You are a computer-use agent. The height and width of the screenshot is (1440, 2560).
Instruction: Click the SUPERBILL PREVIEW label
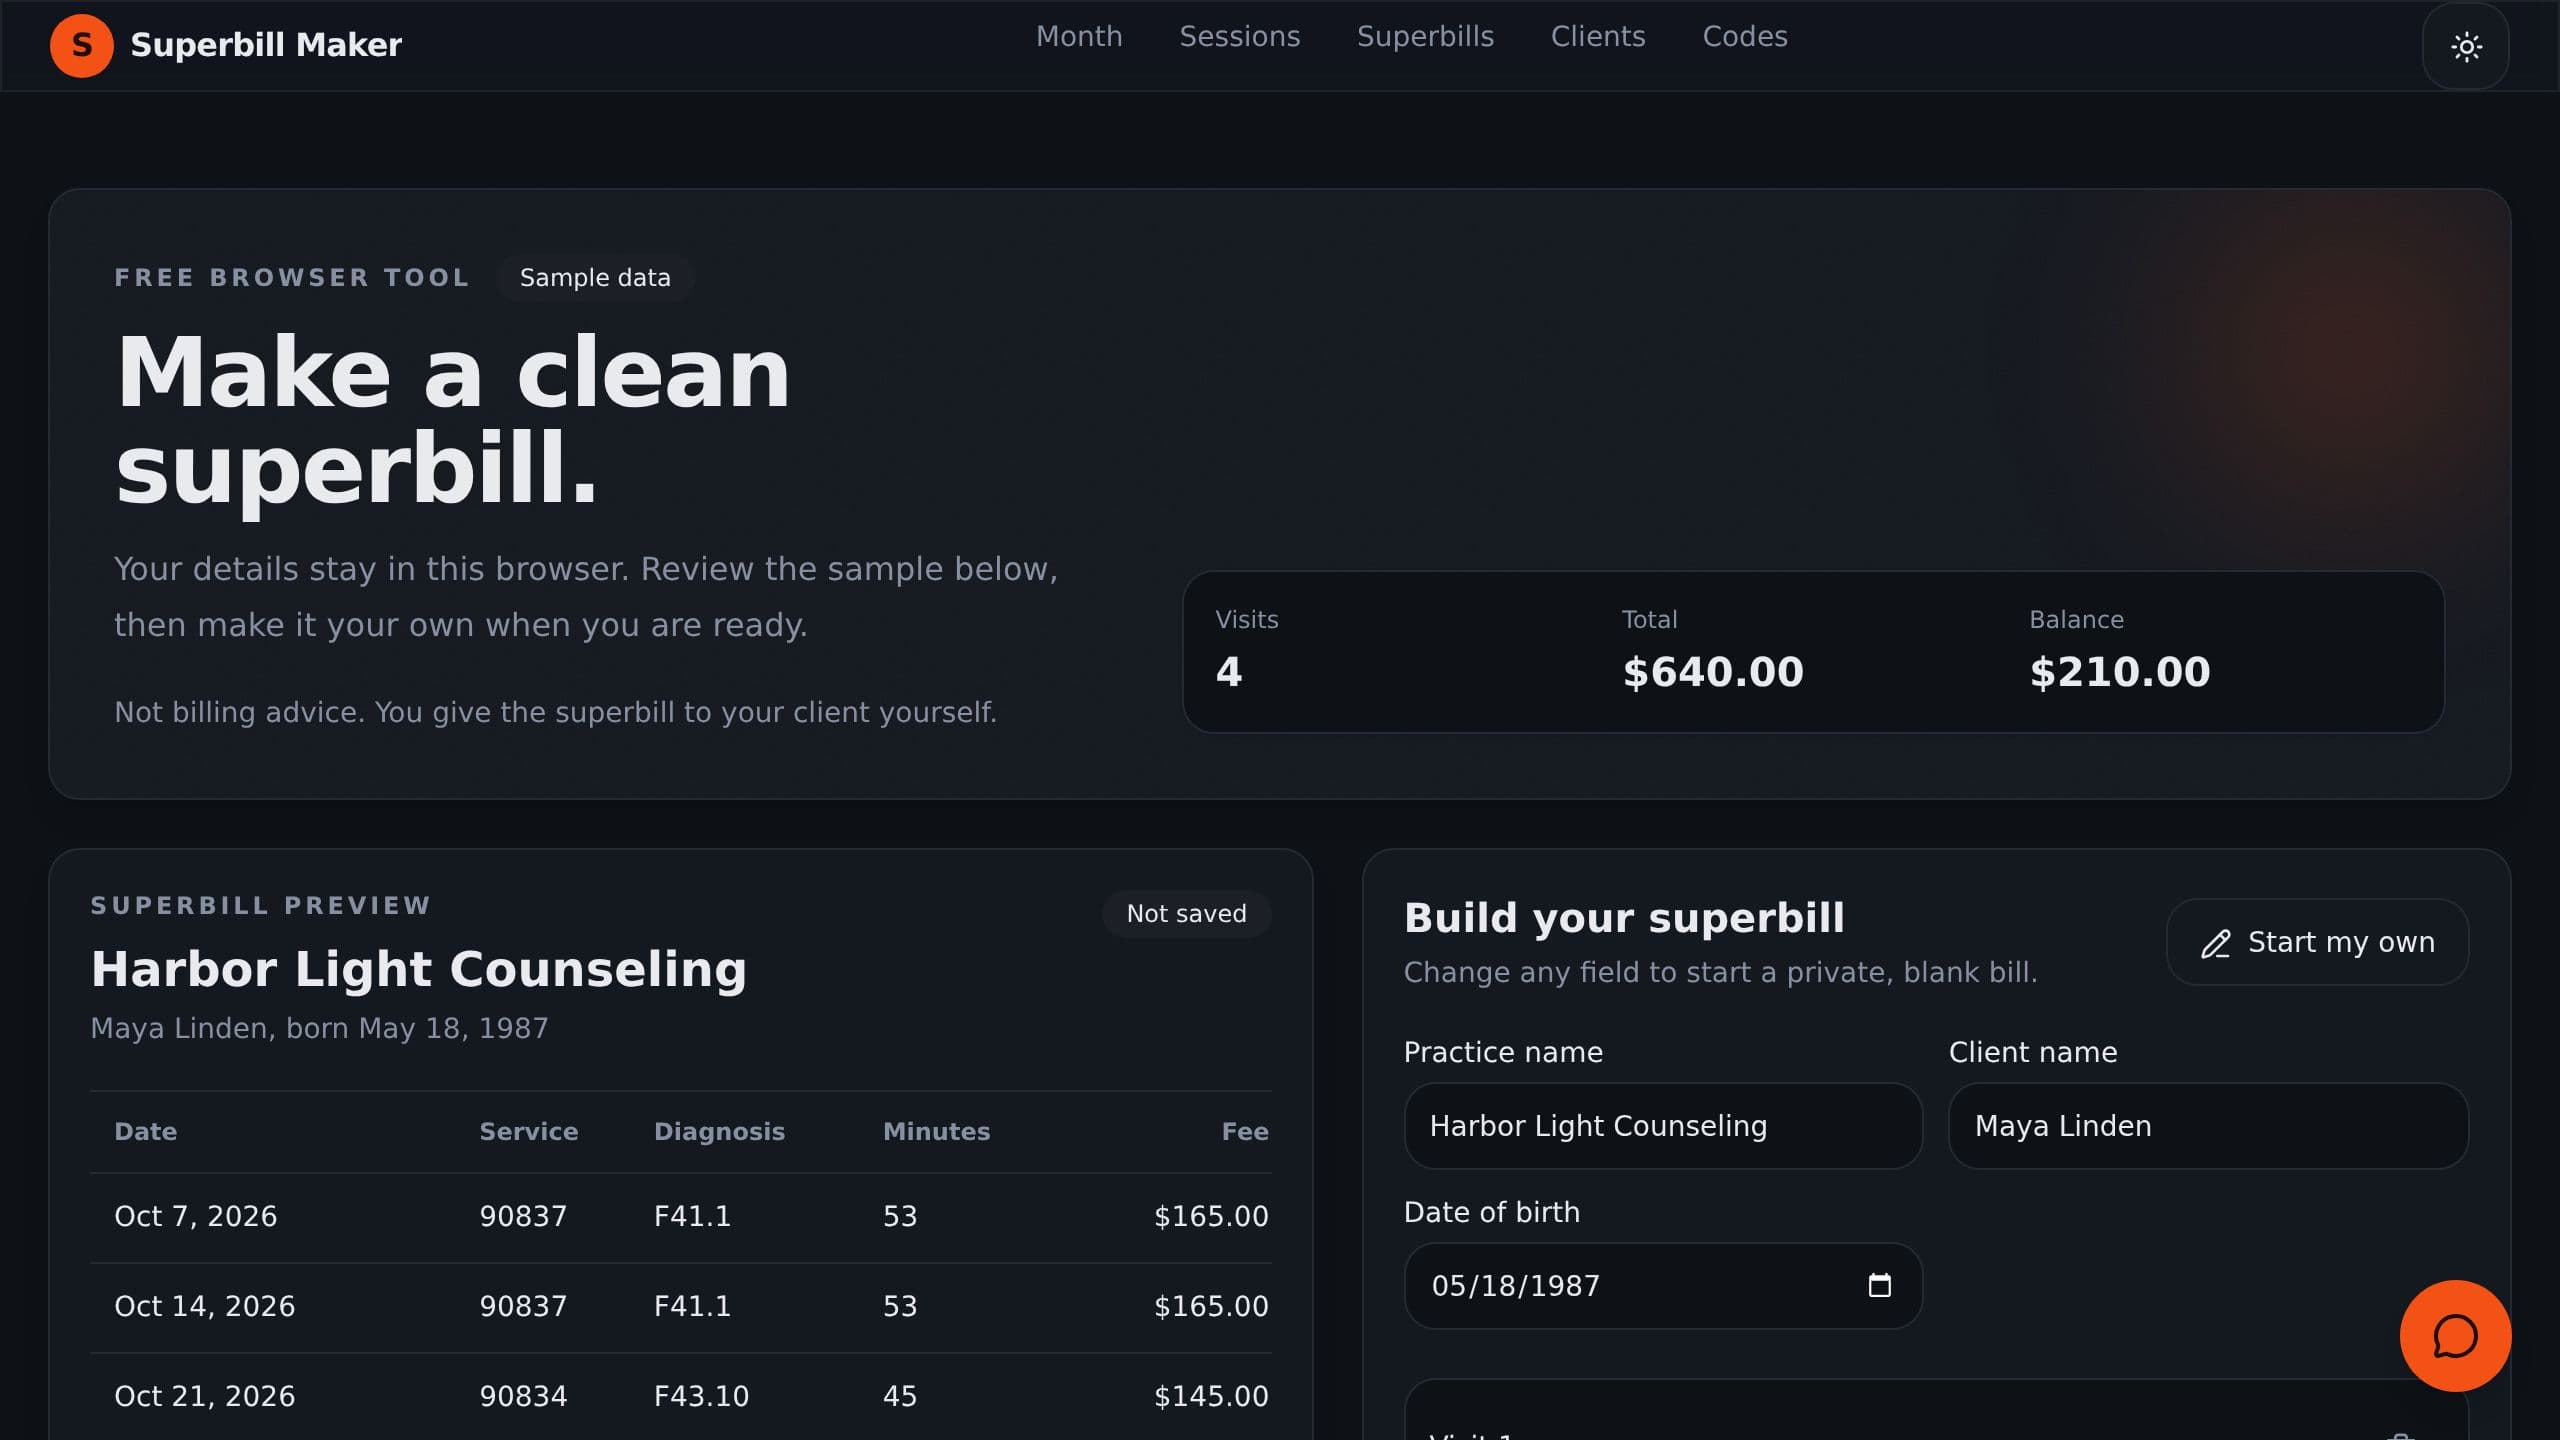(261, 906)
